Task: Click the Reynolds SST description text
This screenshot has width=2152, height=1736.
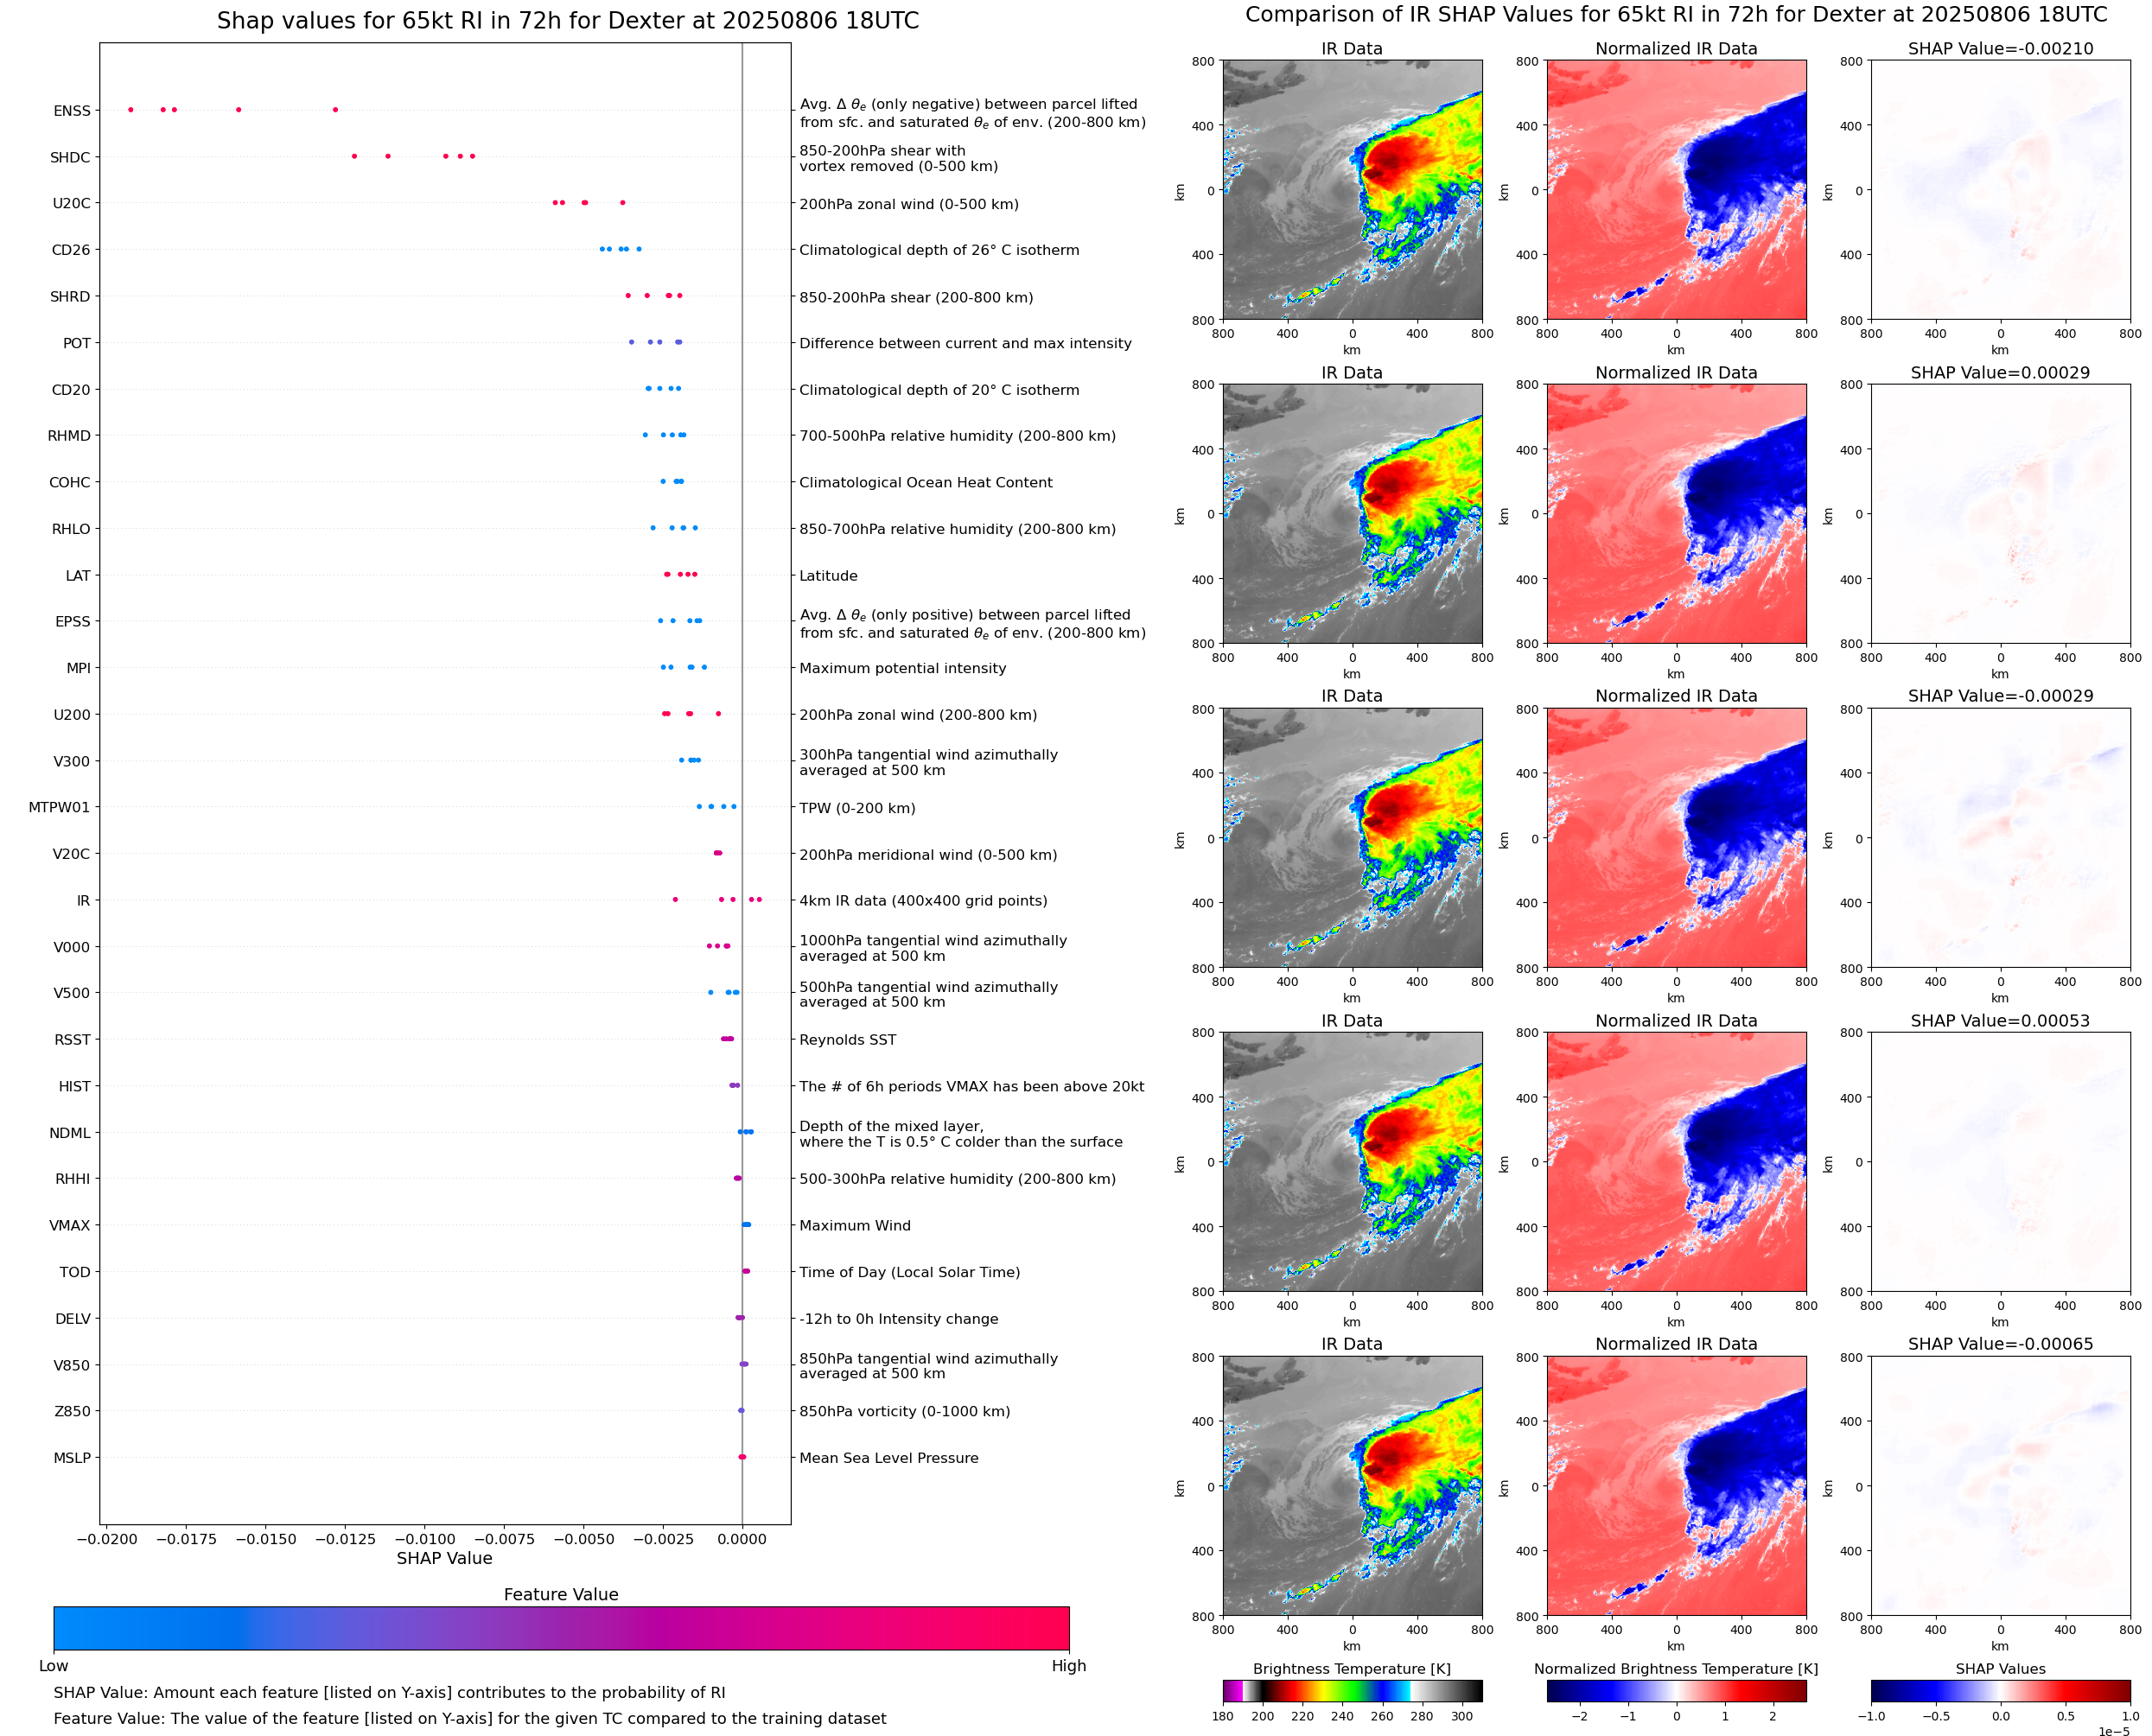Action: pos(847,1040)
